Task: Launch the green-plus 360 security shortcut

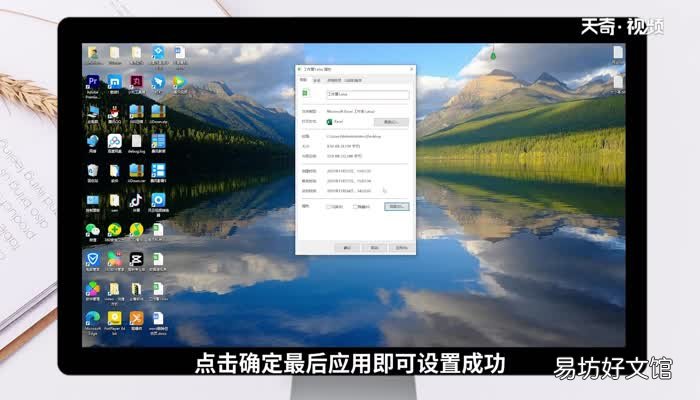Action: (114, 232)
